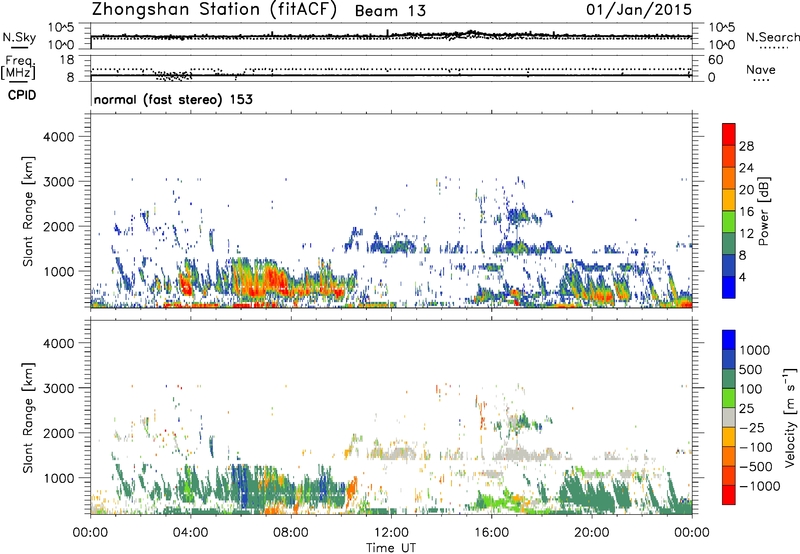Click the "4000" tick of the power panel
Viewport: 800px width, 554px height.
[x=59, y=137]
